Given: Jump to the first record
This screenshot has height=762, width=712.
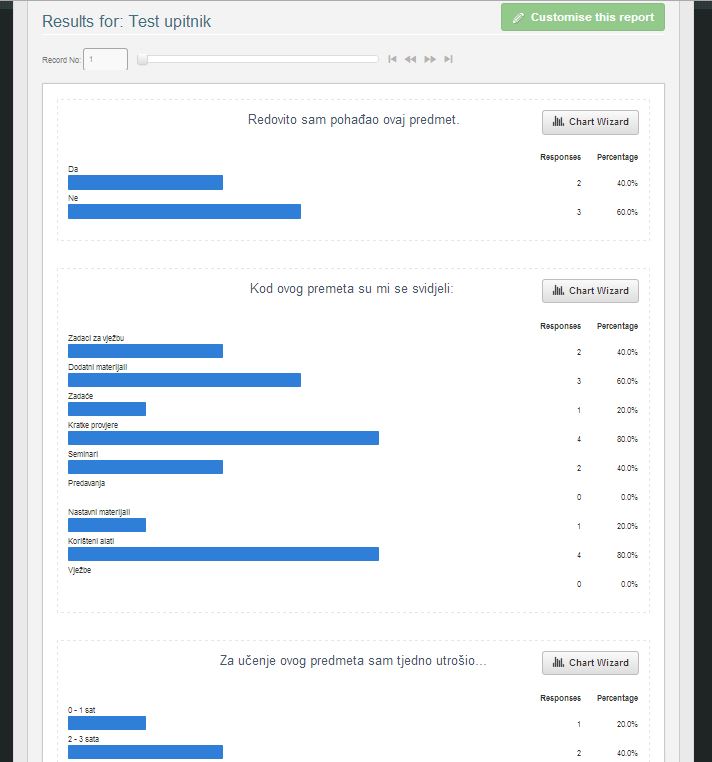Looking at the screenshot, I should tap(393, 60).
